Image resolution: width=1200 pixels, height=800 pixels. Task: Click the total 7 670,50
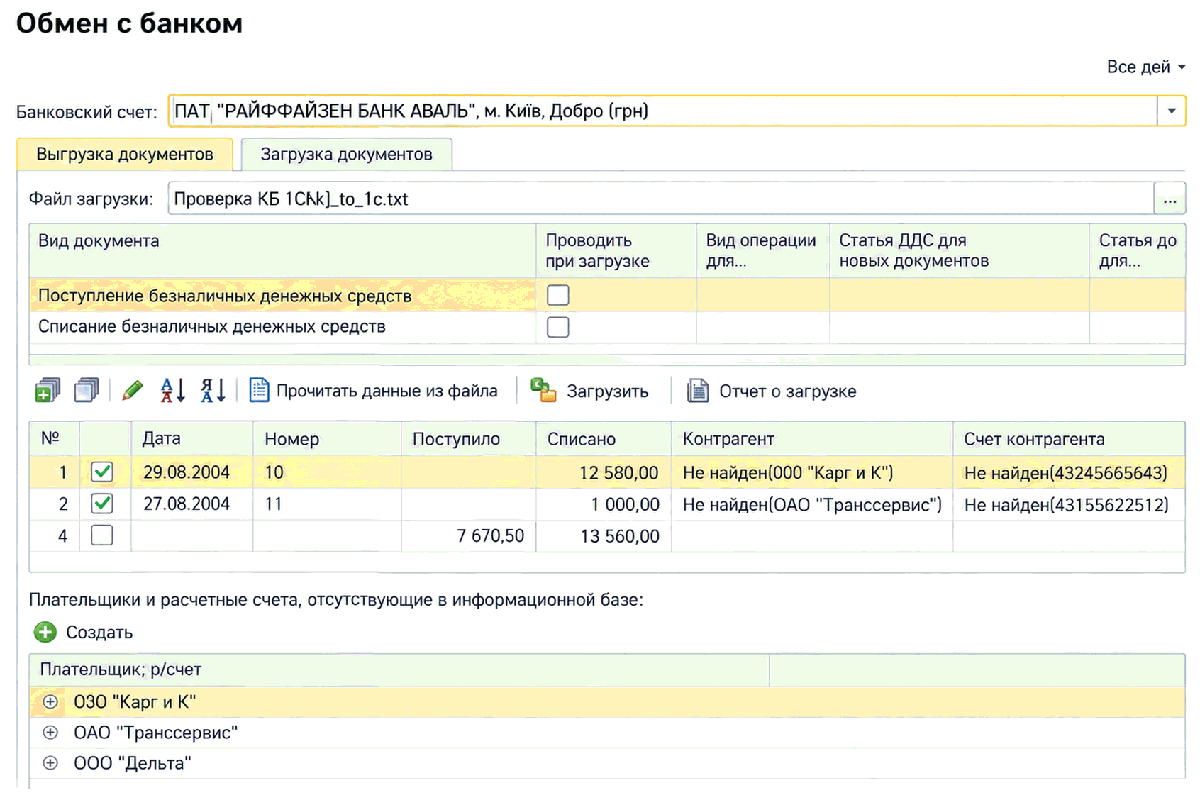[490, 536]
